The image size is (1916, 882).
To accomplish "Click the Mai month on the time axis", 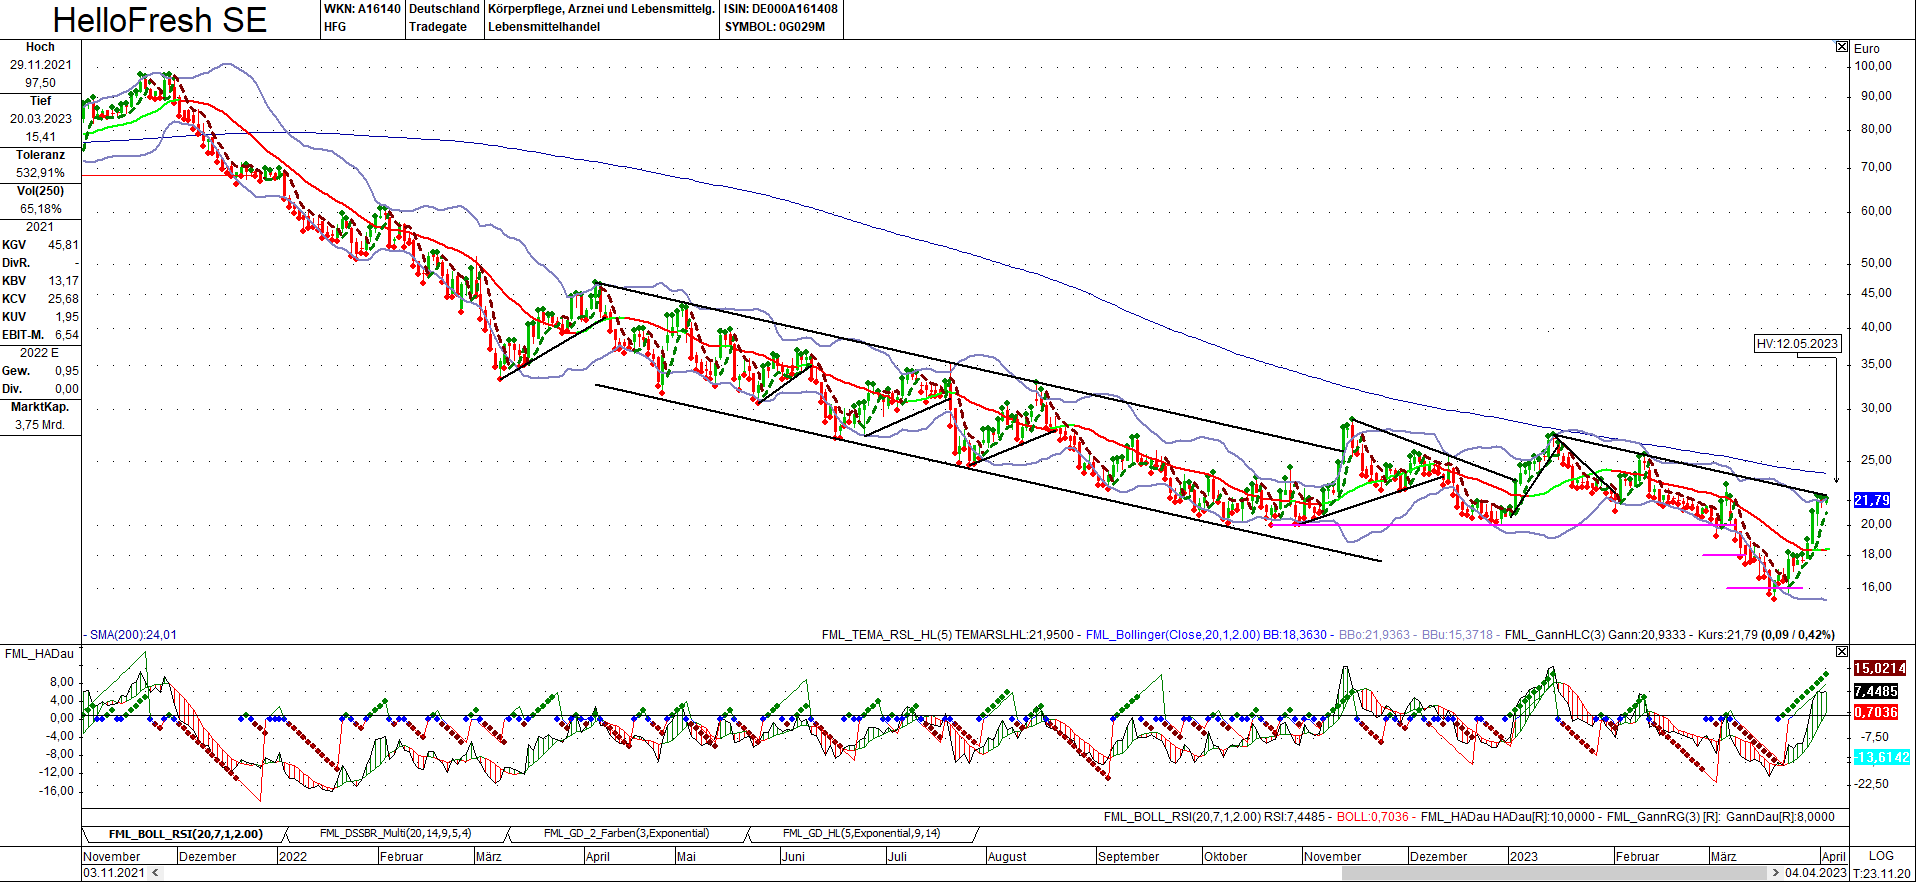I will 686,857.
